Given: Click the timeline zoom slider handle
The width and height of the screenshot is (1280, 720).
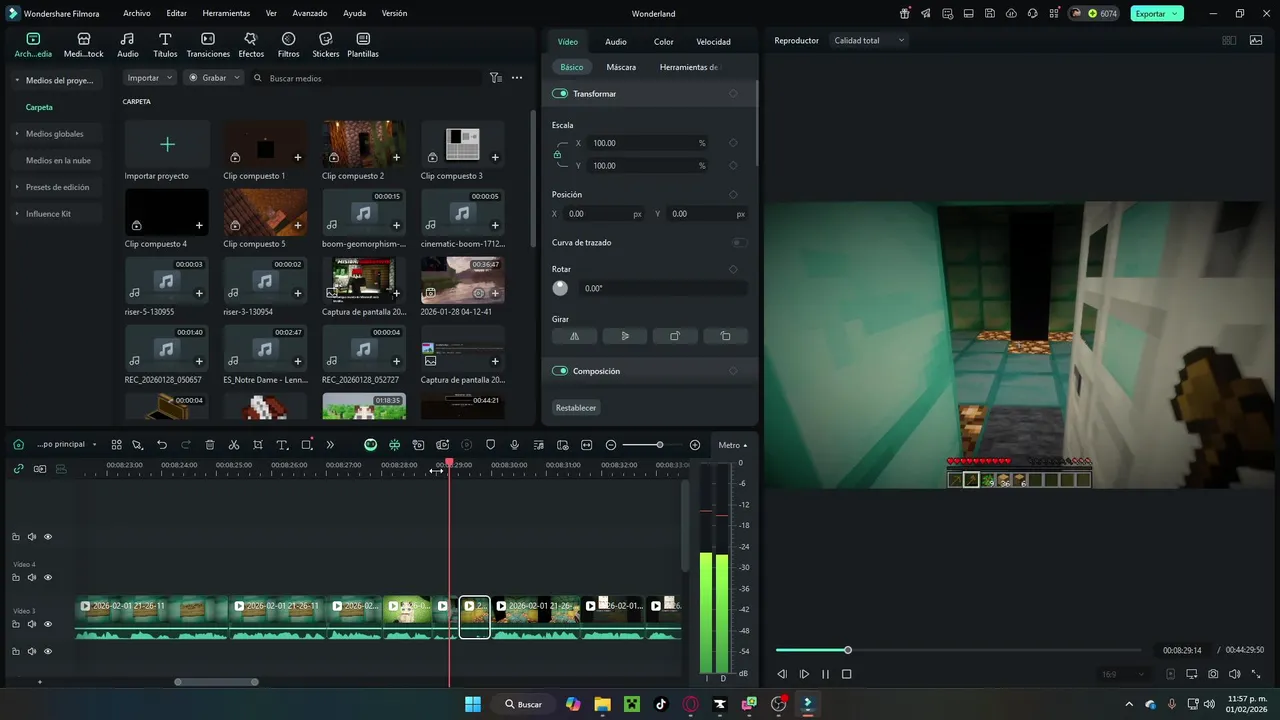Looking at the screenshot, I should click(x=659, y=445).
